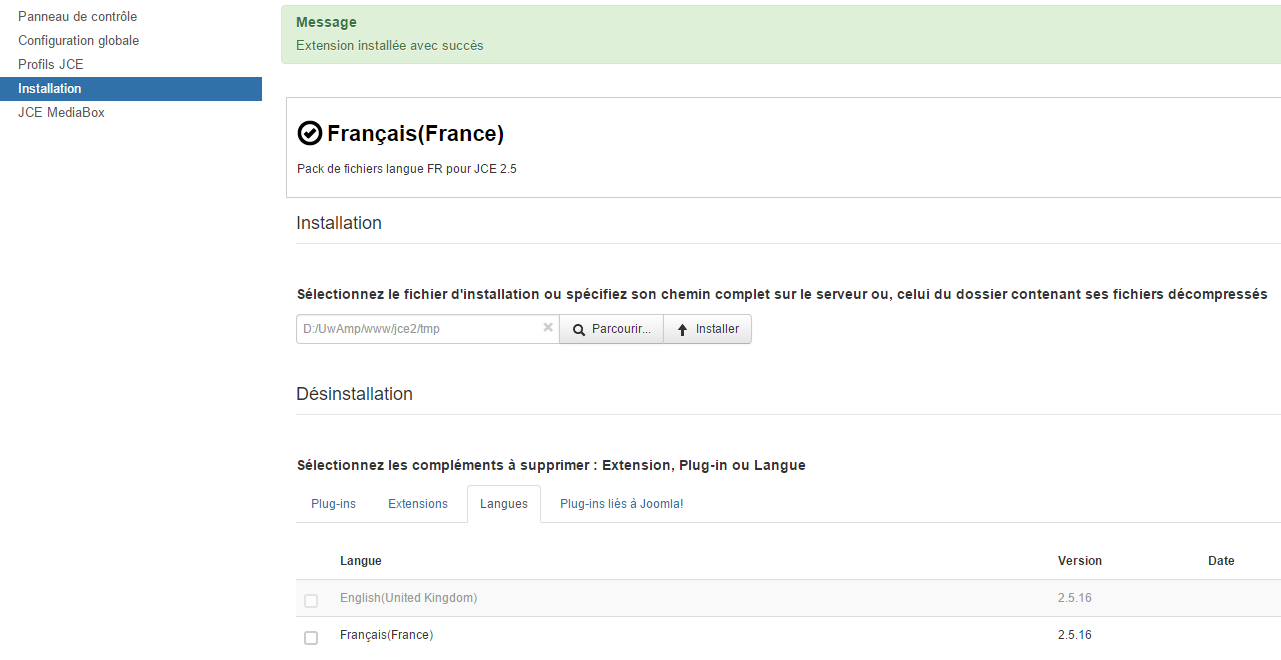The height and width of the screenshot is (660, 1281).
Task: Open JCE MediaBox in the sidebar
Action: pyautogui.click(x=60, y=112)
